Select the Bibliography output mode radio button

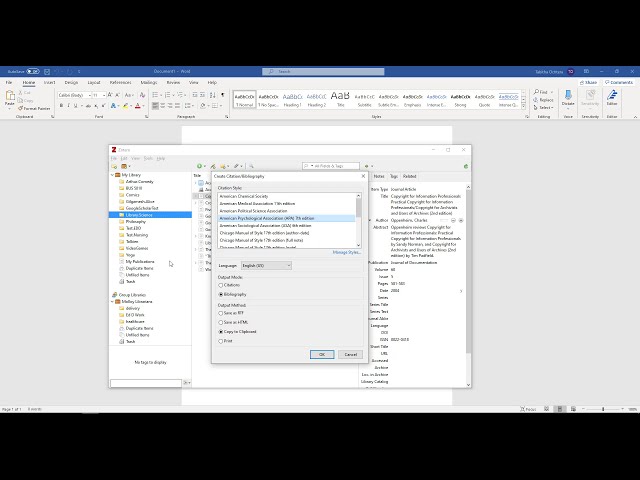221,294
